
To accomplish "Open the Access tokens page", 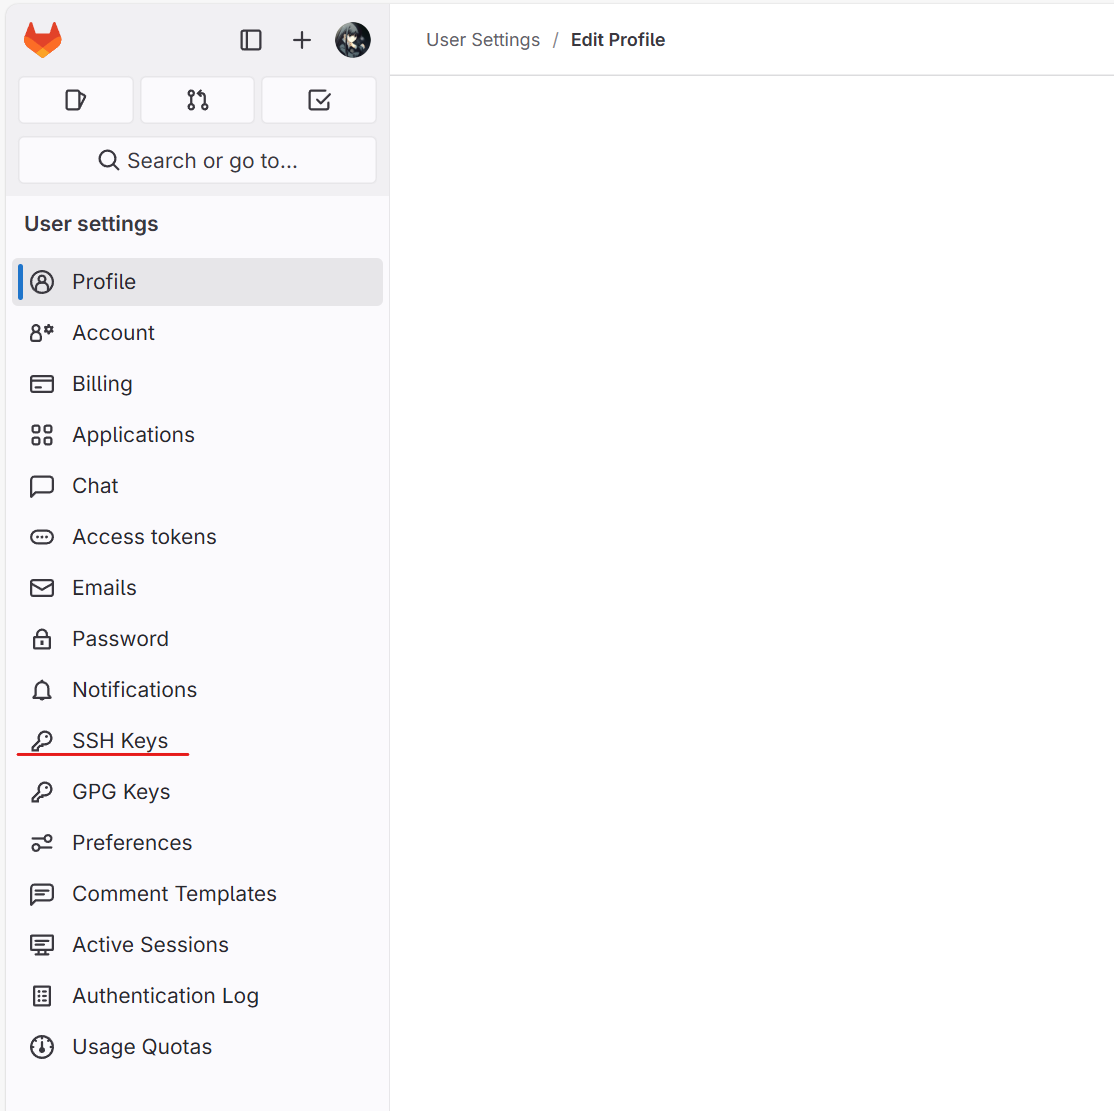I will 144,537.
